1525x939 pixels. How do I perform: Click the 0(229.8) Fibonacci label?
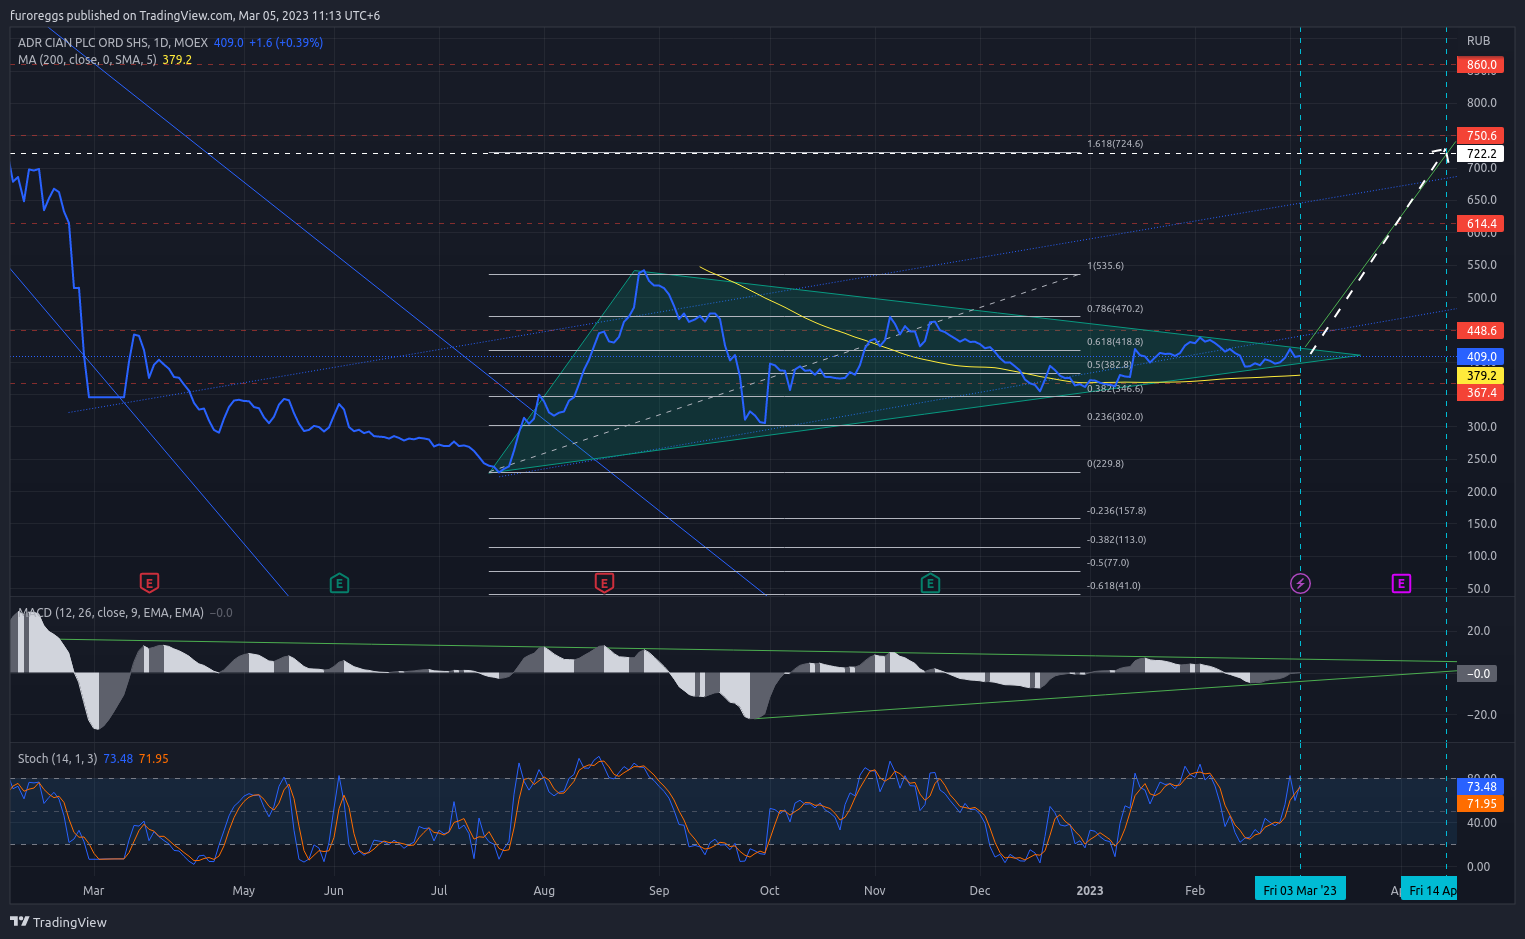pos(1105,464)
